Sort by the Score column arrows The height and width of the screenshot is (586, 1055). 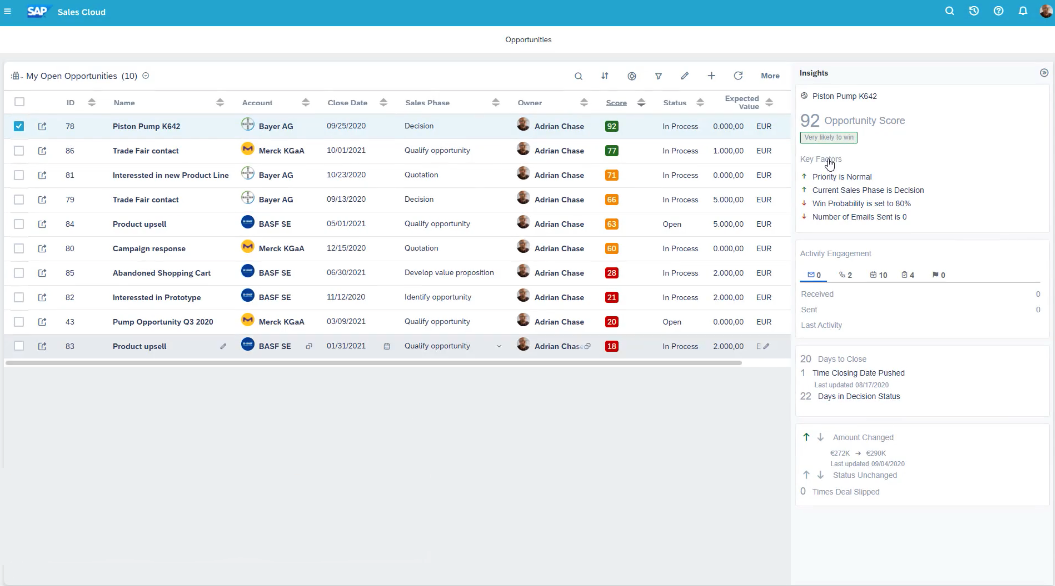(x=641, y=102)
